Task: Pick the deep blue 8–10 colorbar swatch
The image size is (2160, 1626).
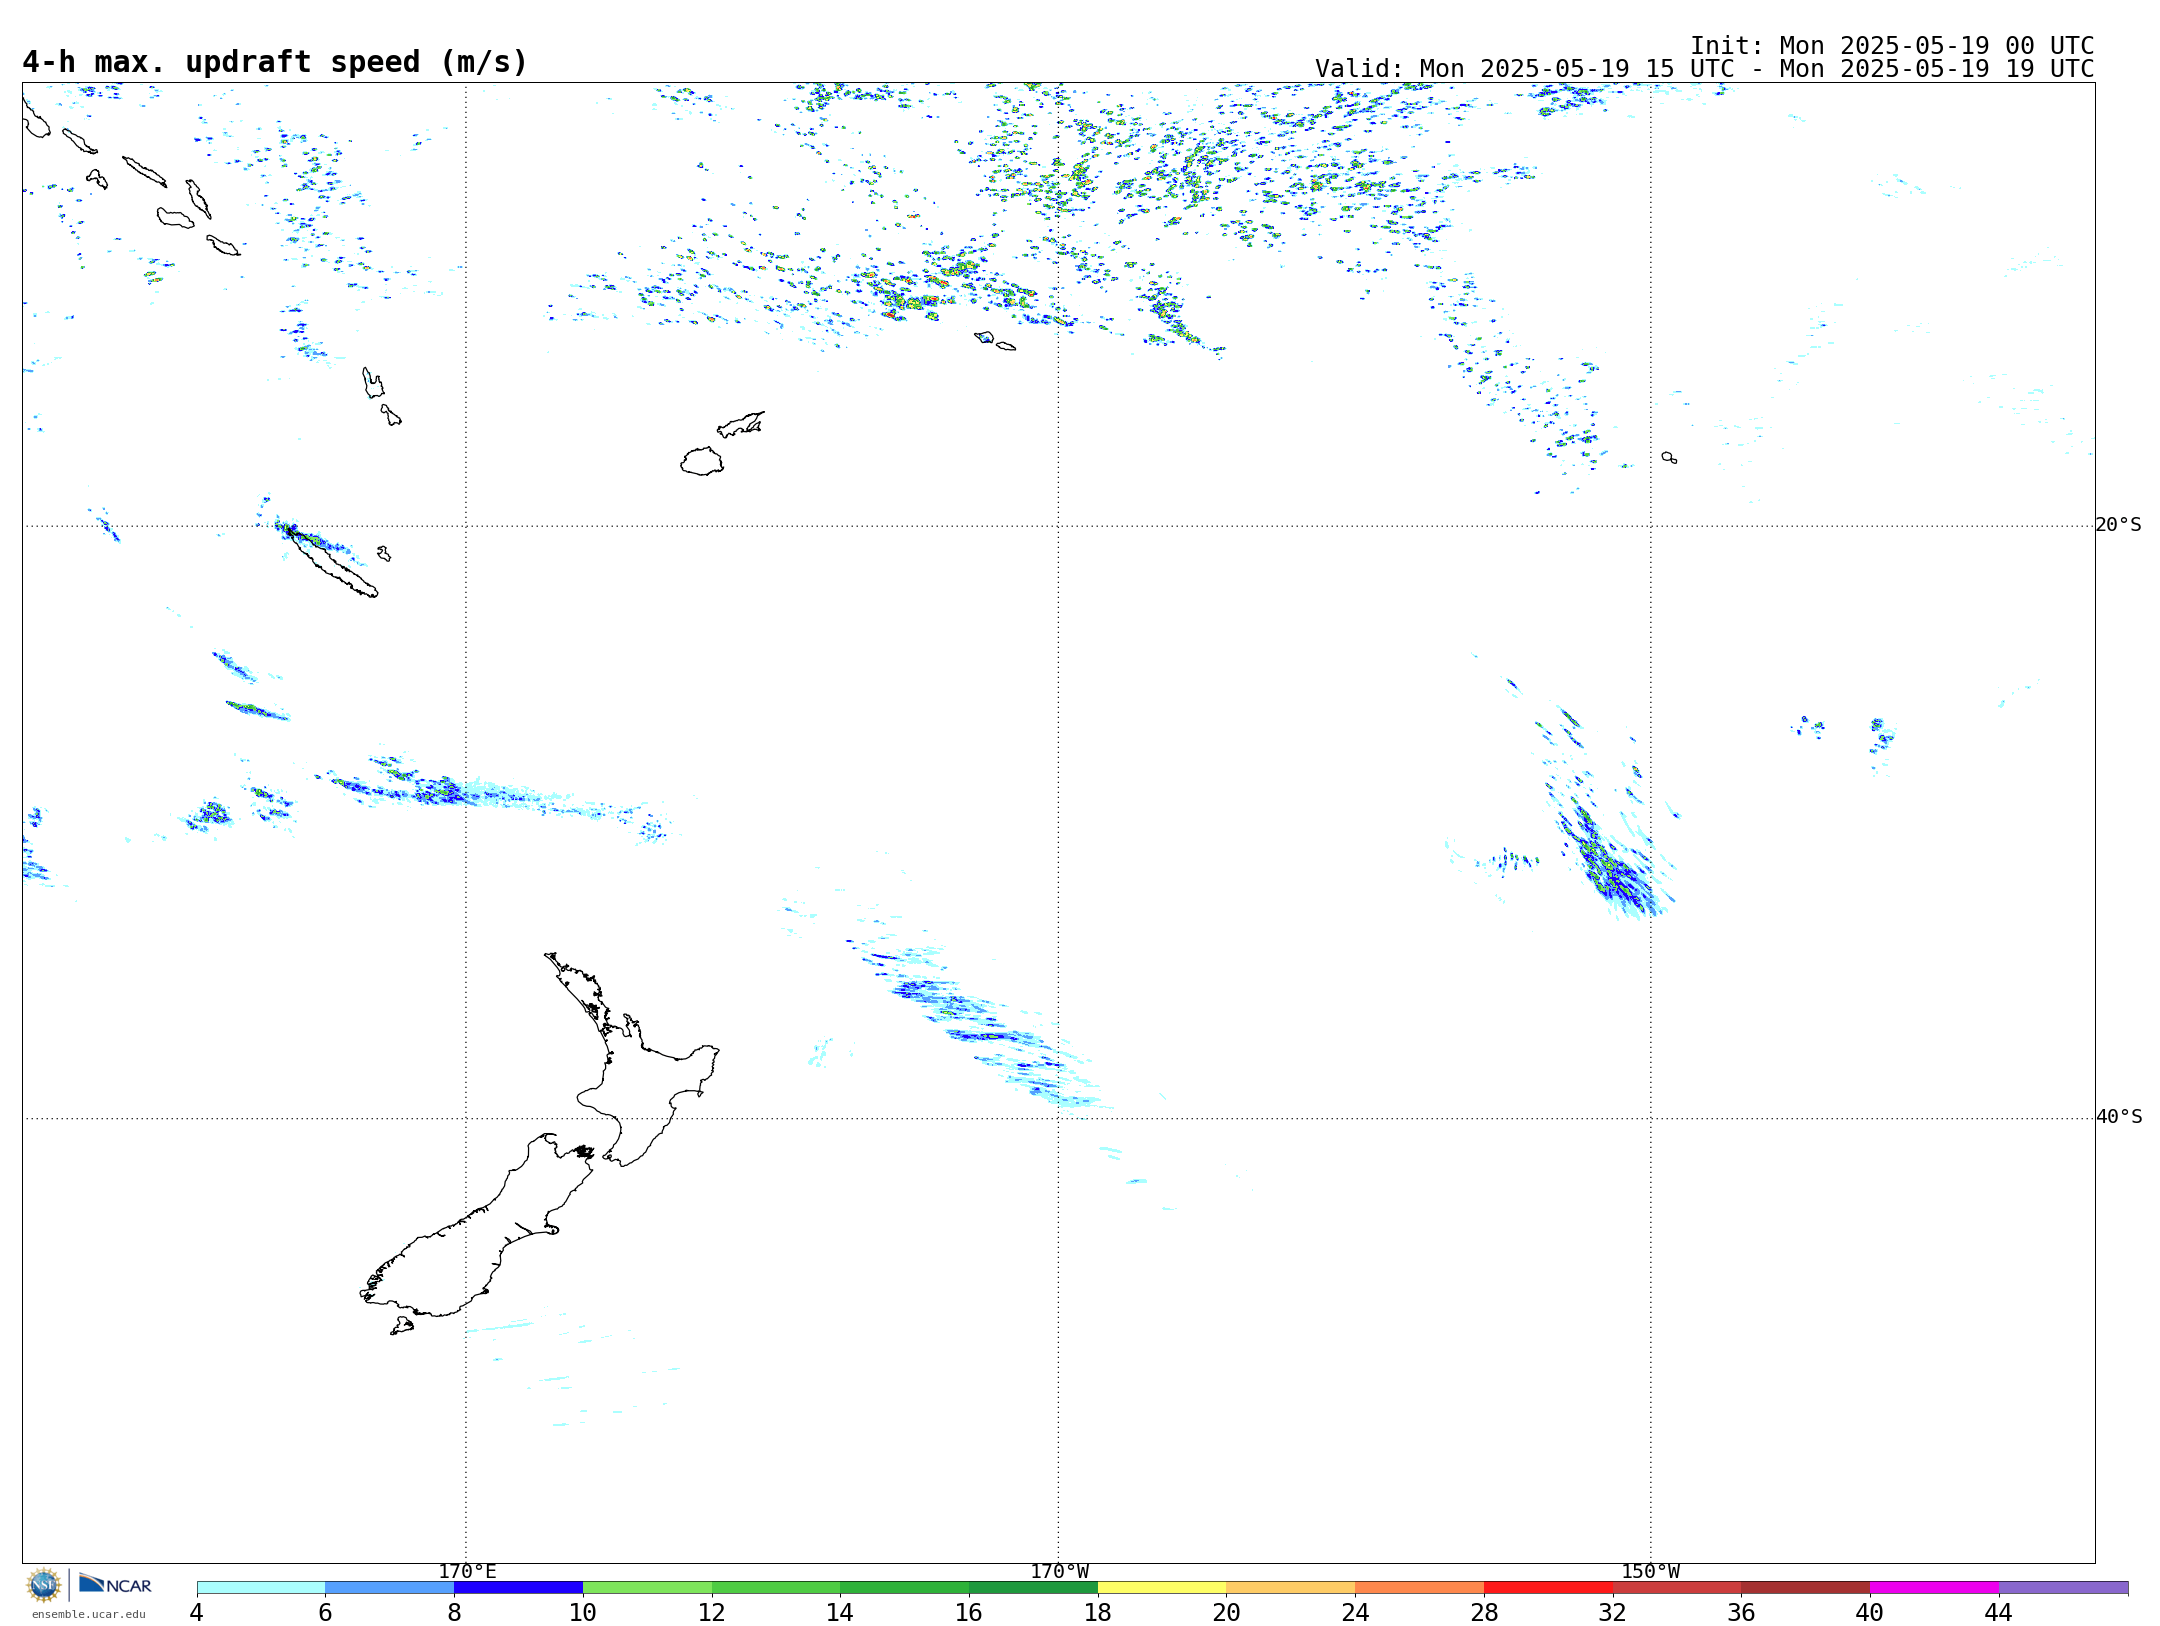Action: [519, 1588]
